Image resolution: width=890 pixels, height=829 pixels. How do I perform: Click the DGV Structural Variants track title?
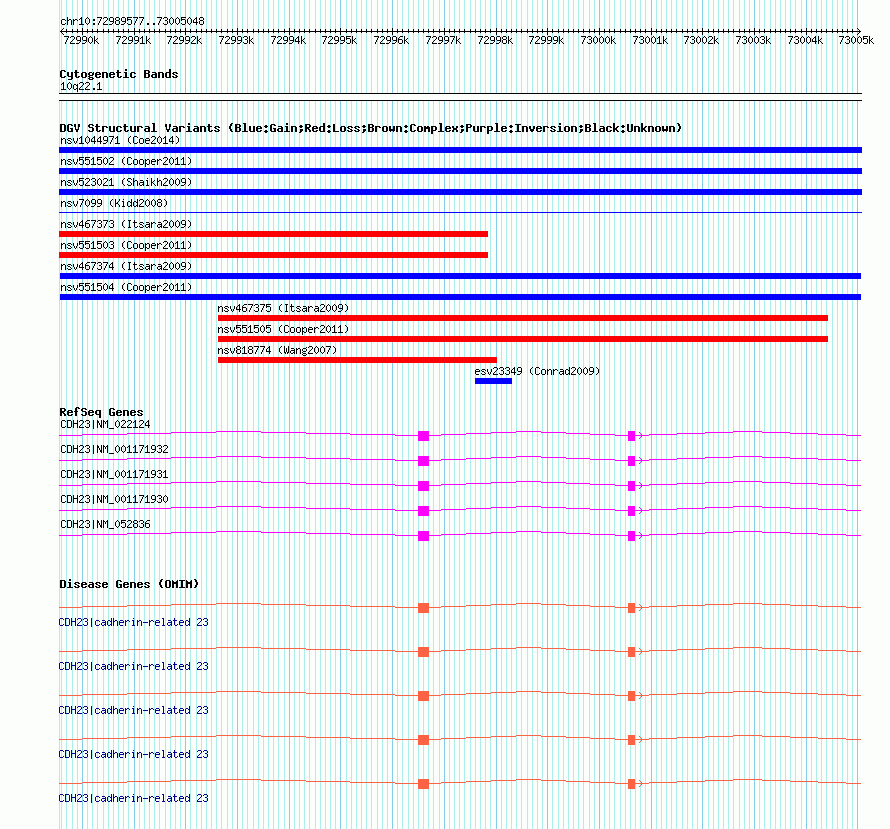click(370, 128)
